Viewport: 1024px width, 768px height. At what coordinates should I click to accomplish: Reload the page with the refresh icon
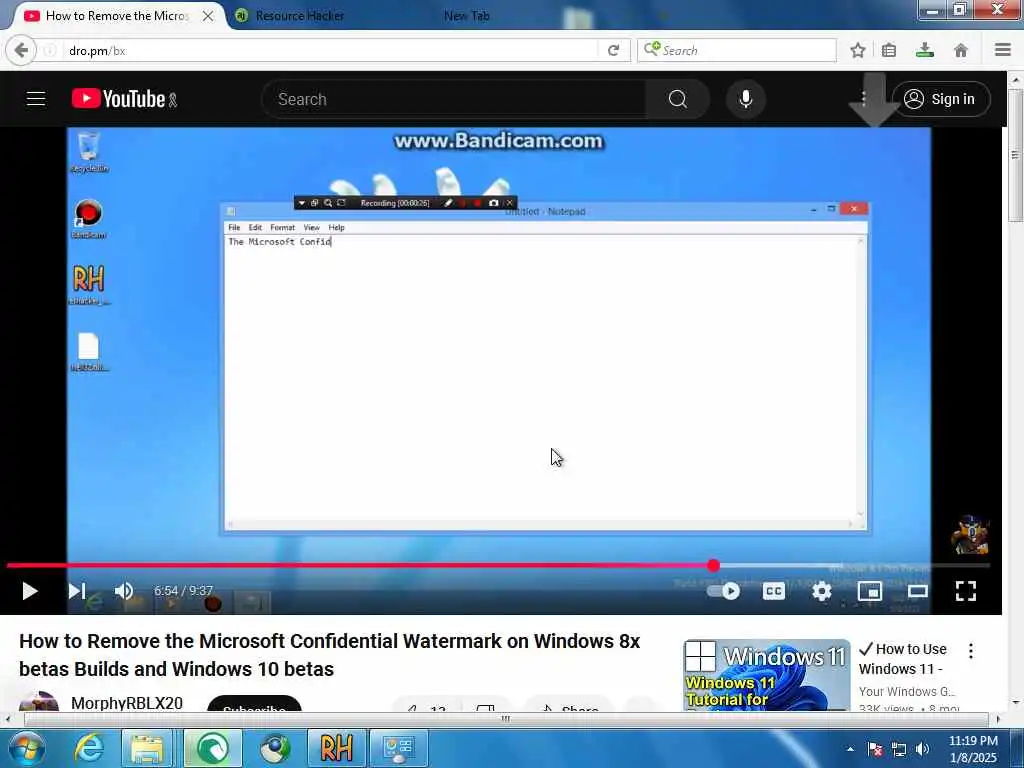coord(613,50)
